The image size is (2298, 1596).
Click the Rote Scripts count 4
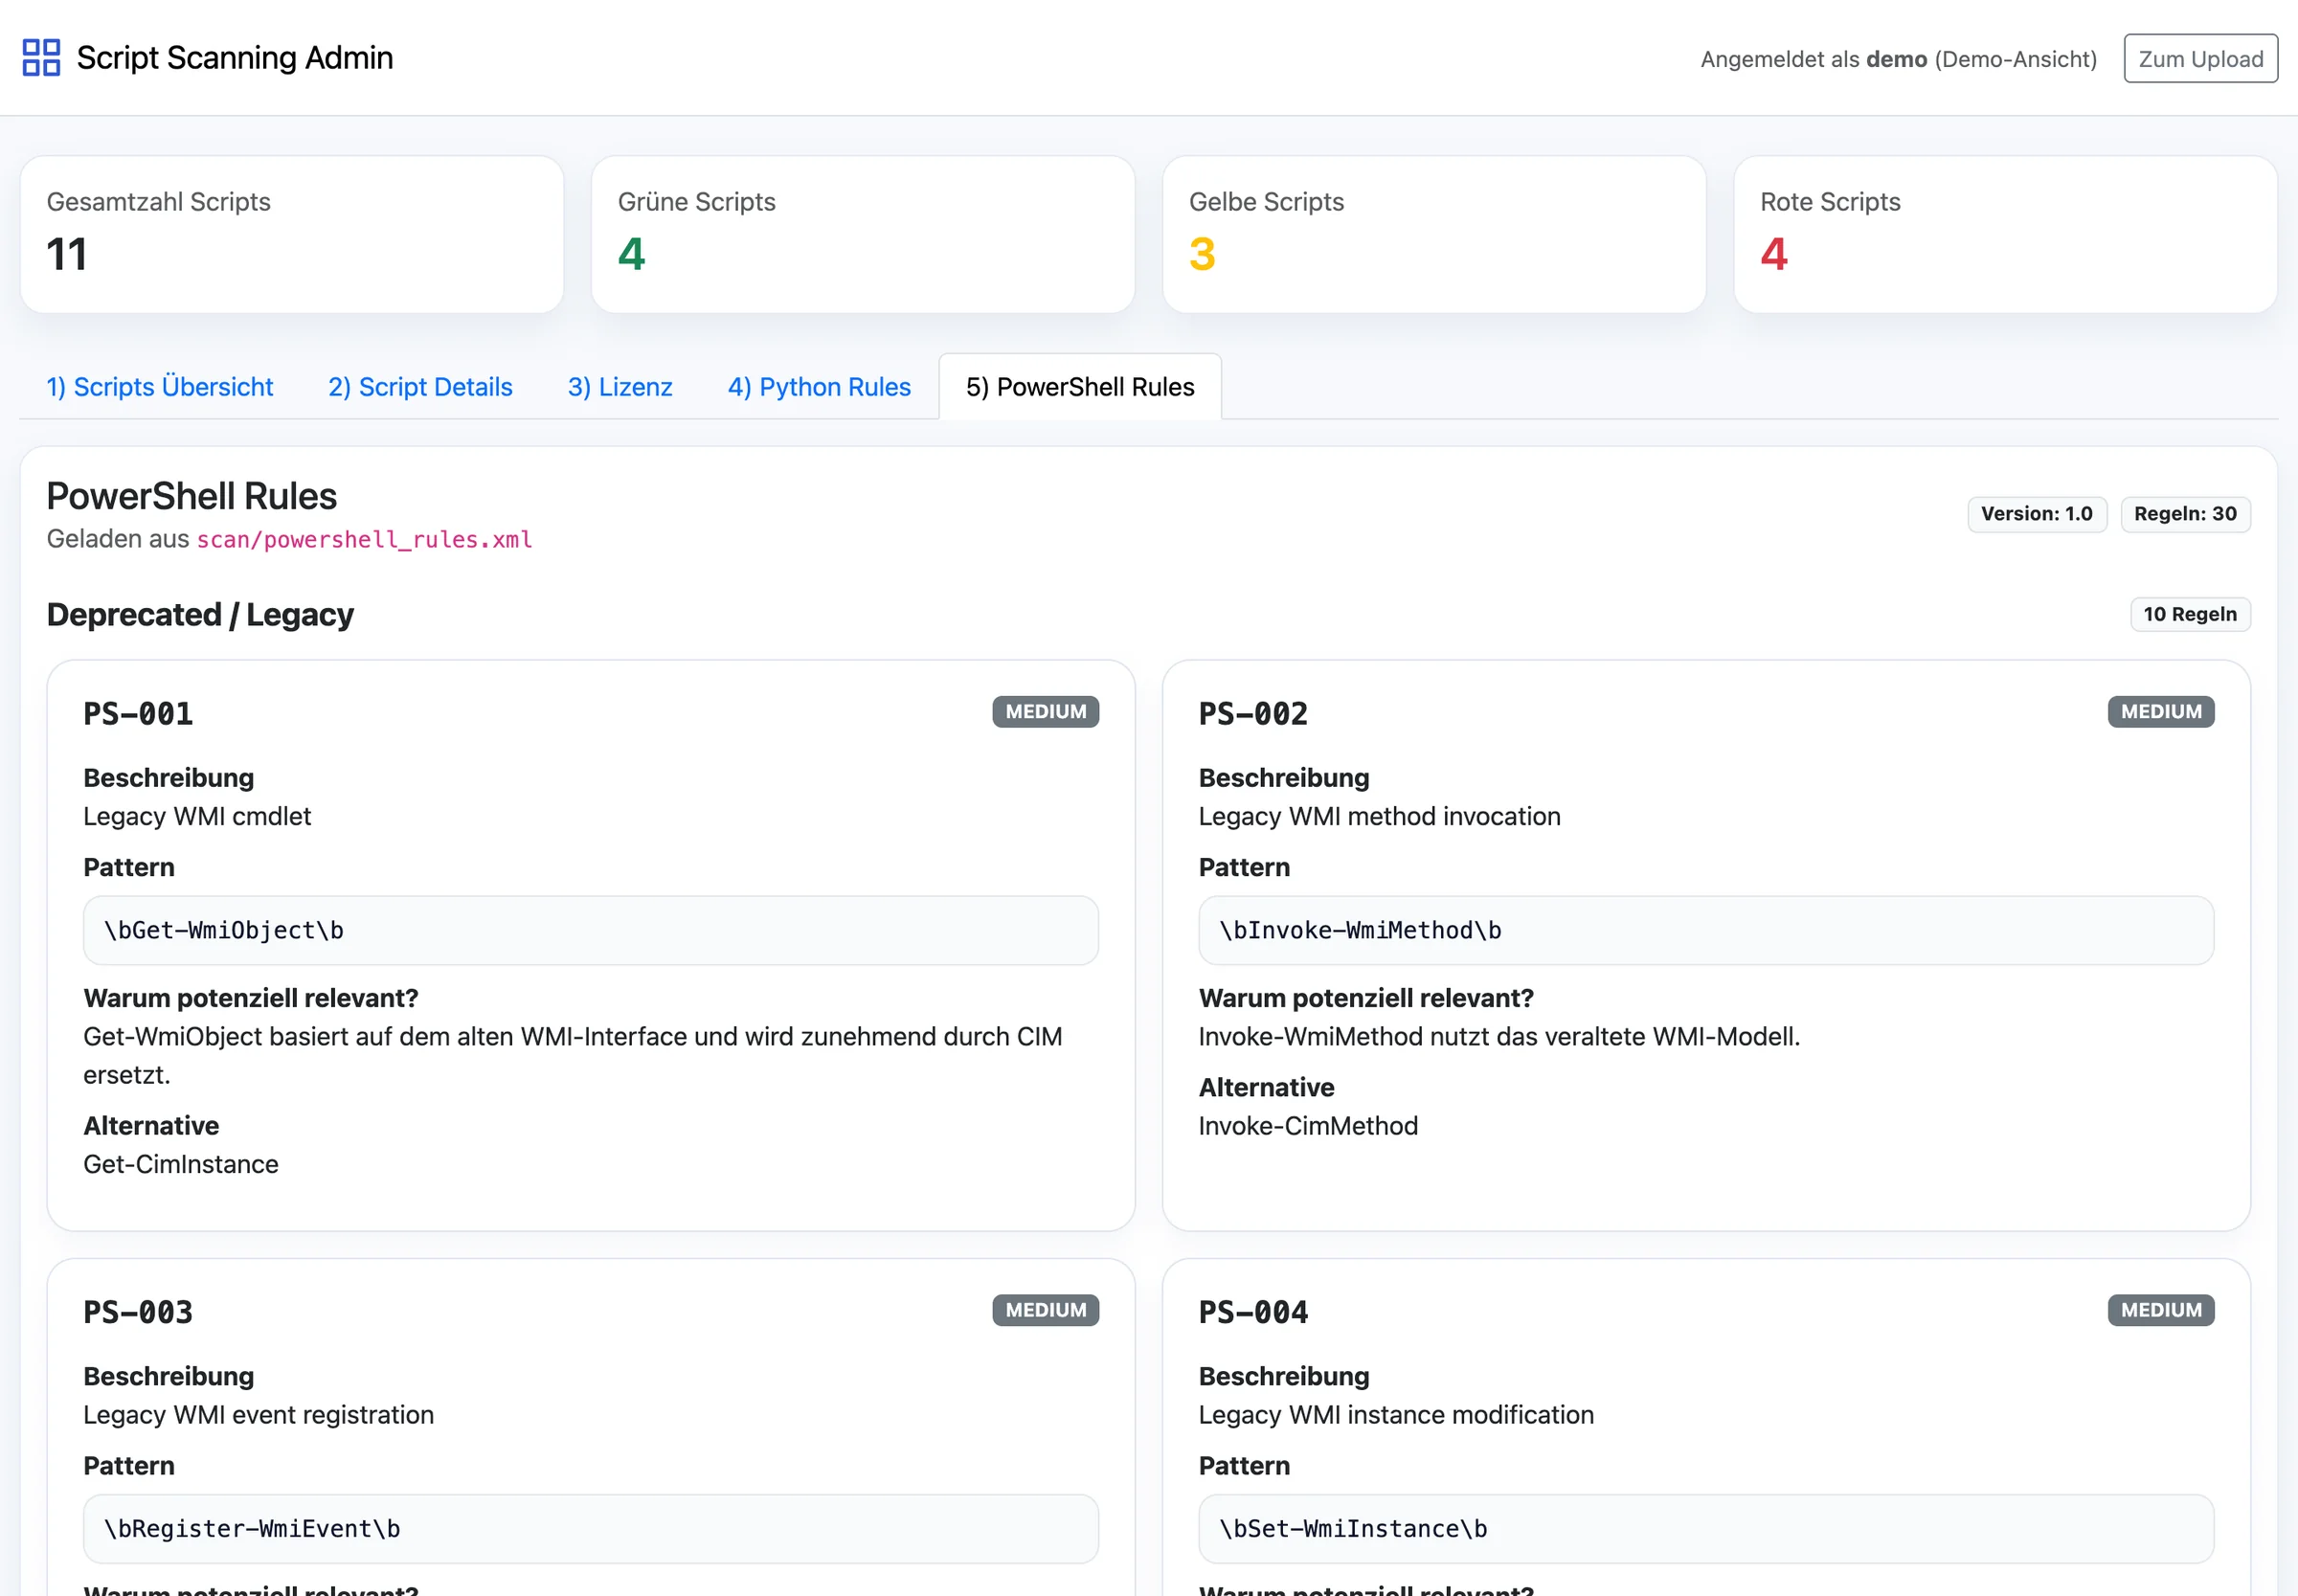pyautogui.click(x=1774, y=254)
